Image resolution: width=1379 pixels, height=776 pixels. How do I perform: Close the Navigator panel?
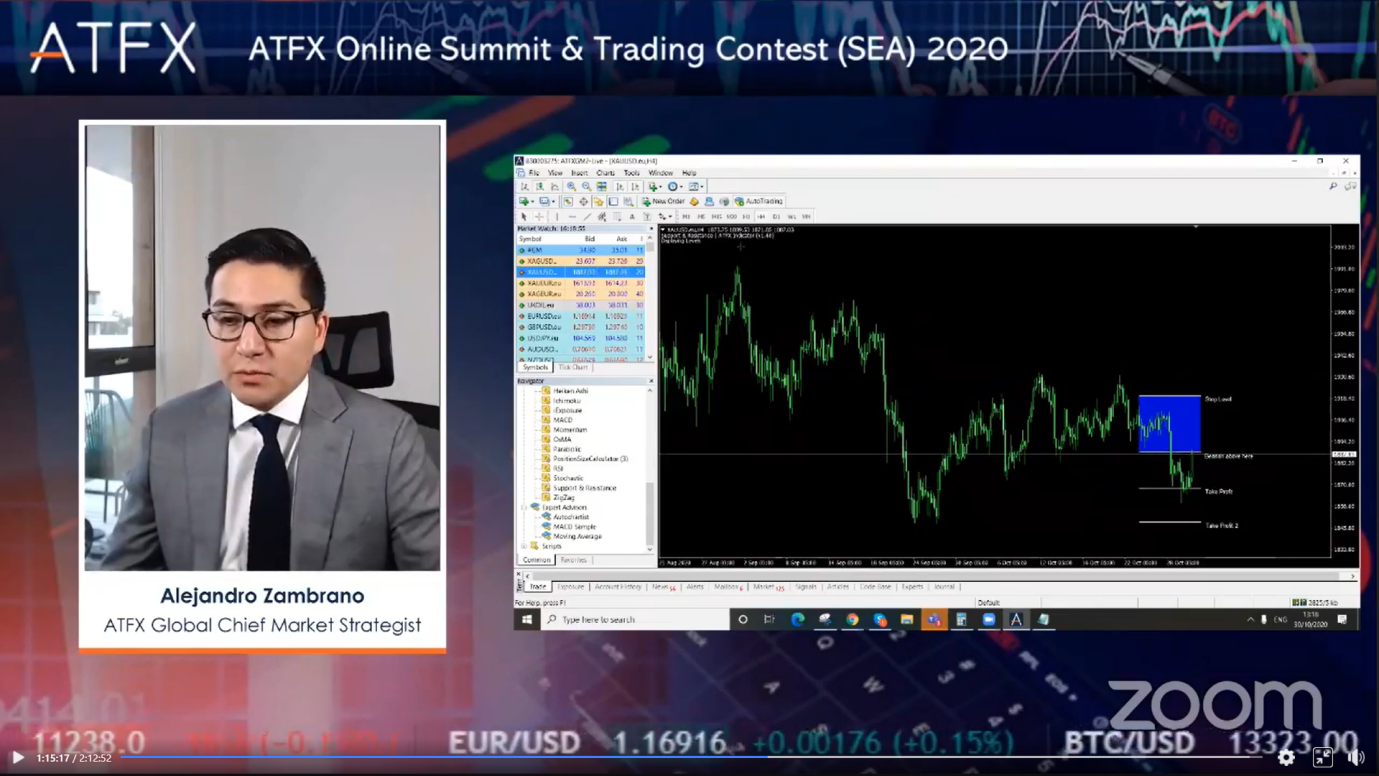(x=651, y=381)
